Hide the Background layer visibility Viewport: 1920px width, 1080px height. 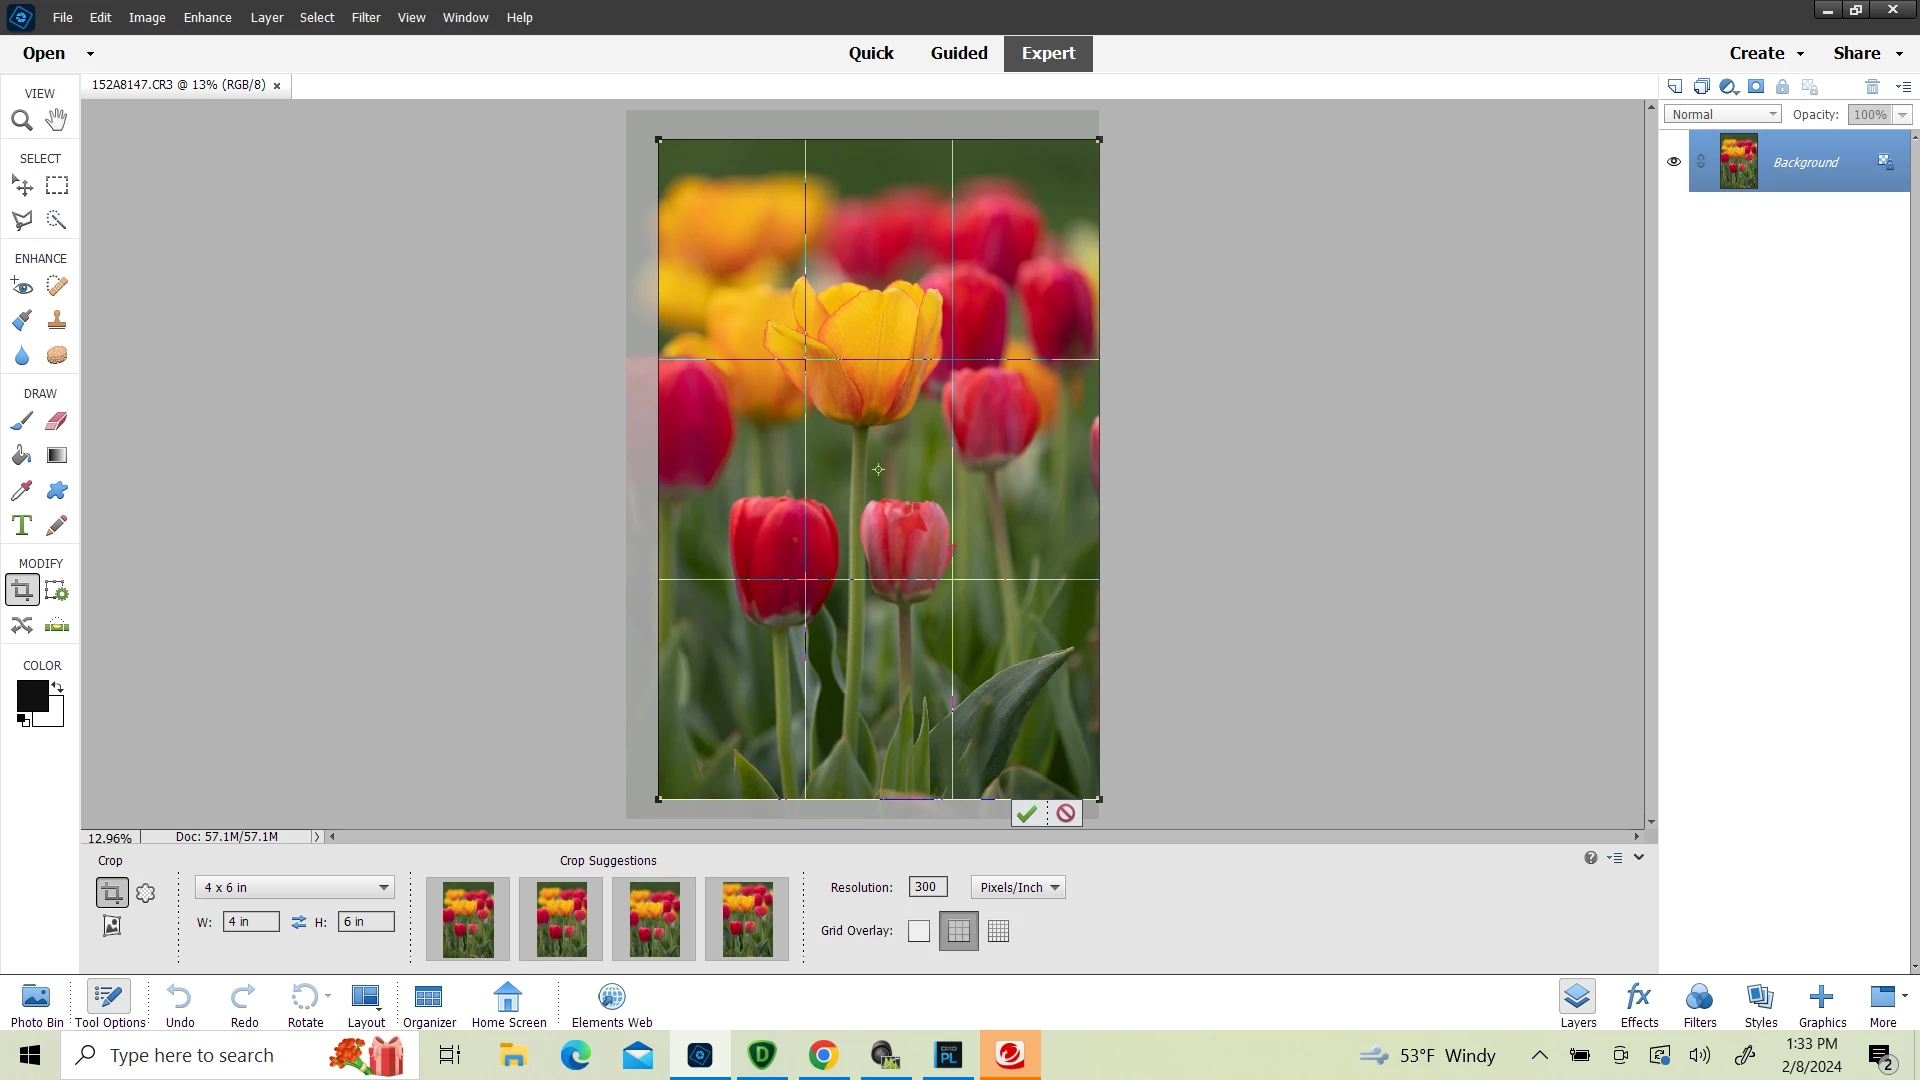[1674, 162]
